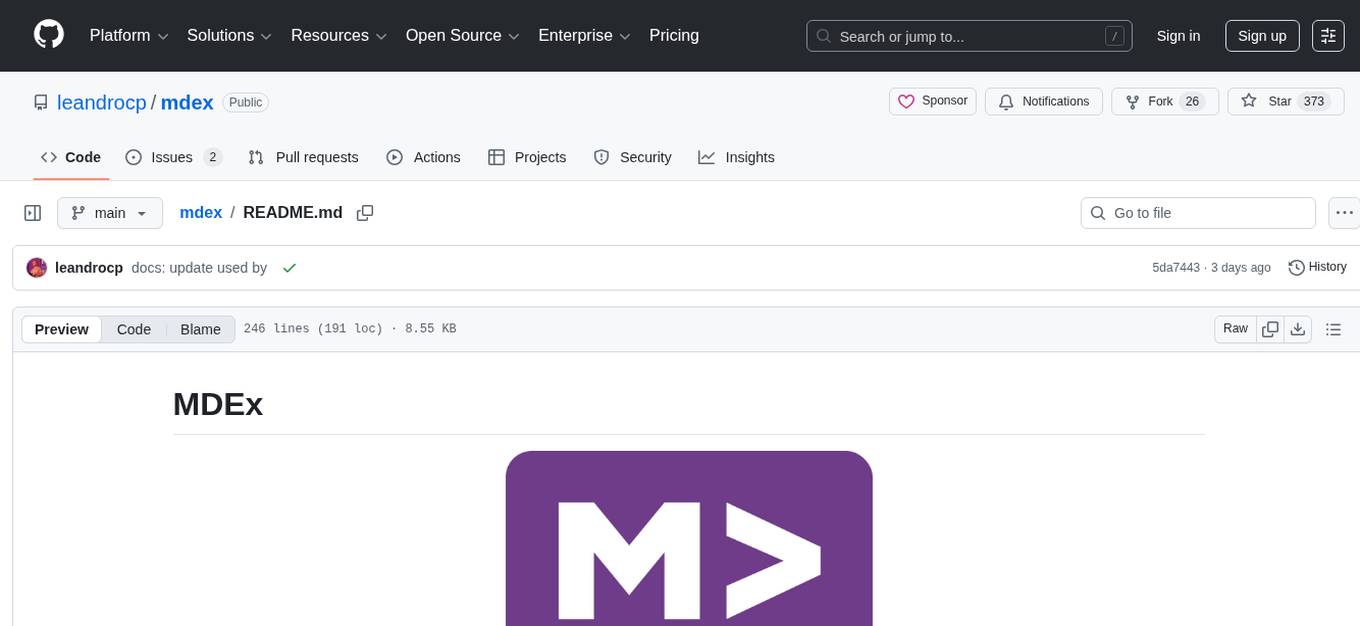Open the main branch dropdown
Viewport: 1360px width, 626px height.
[110, 212]
